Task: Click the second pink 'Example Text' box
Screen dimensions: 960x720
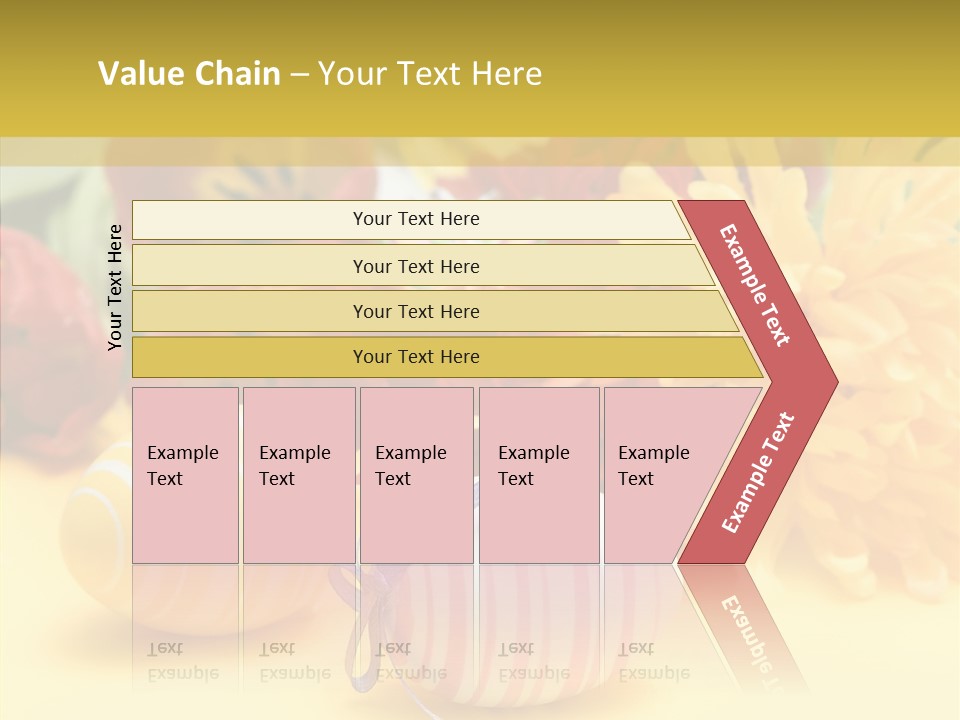Action: tap(299, 475)
